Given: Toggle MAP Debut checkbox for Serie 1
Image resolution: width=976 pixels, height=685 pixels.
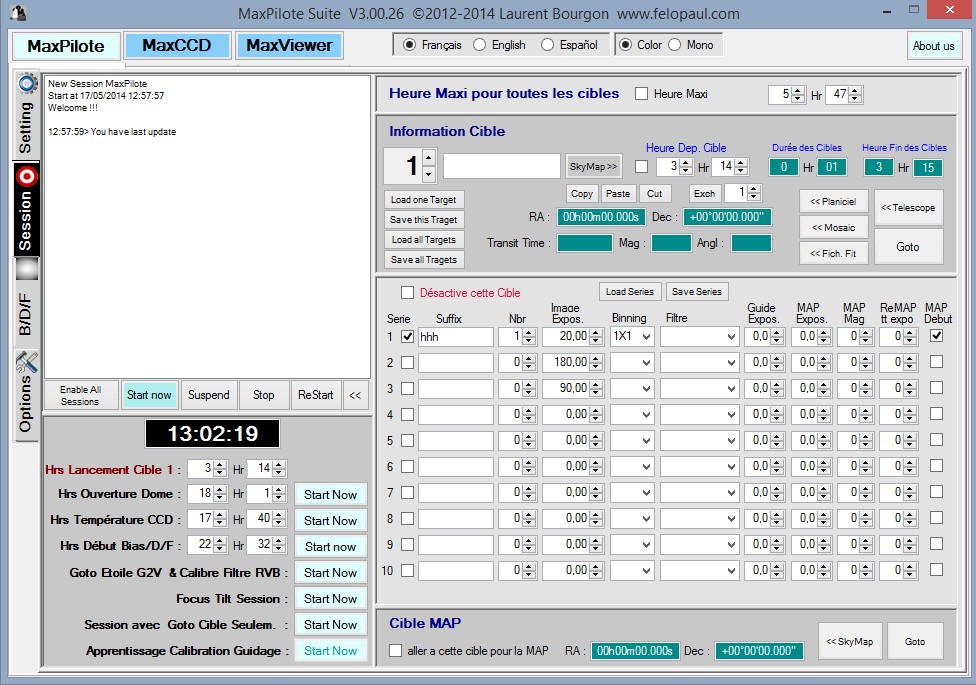Looking at the screenshot, I should click(x=936, y=336).
